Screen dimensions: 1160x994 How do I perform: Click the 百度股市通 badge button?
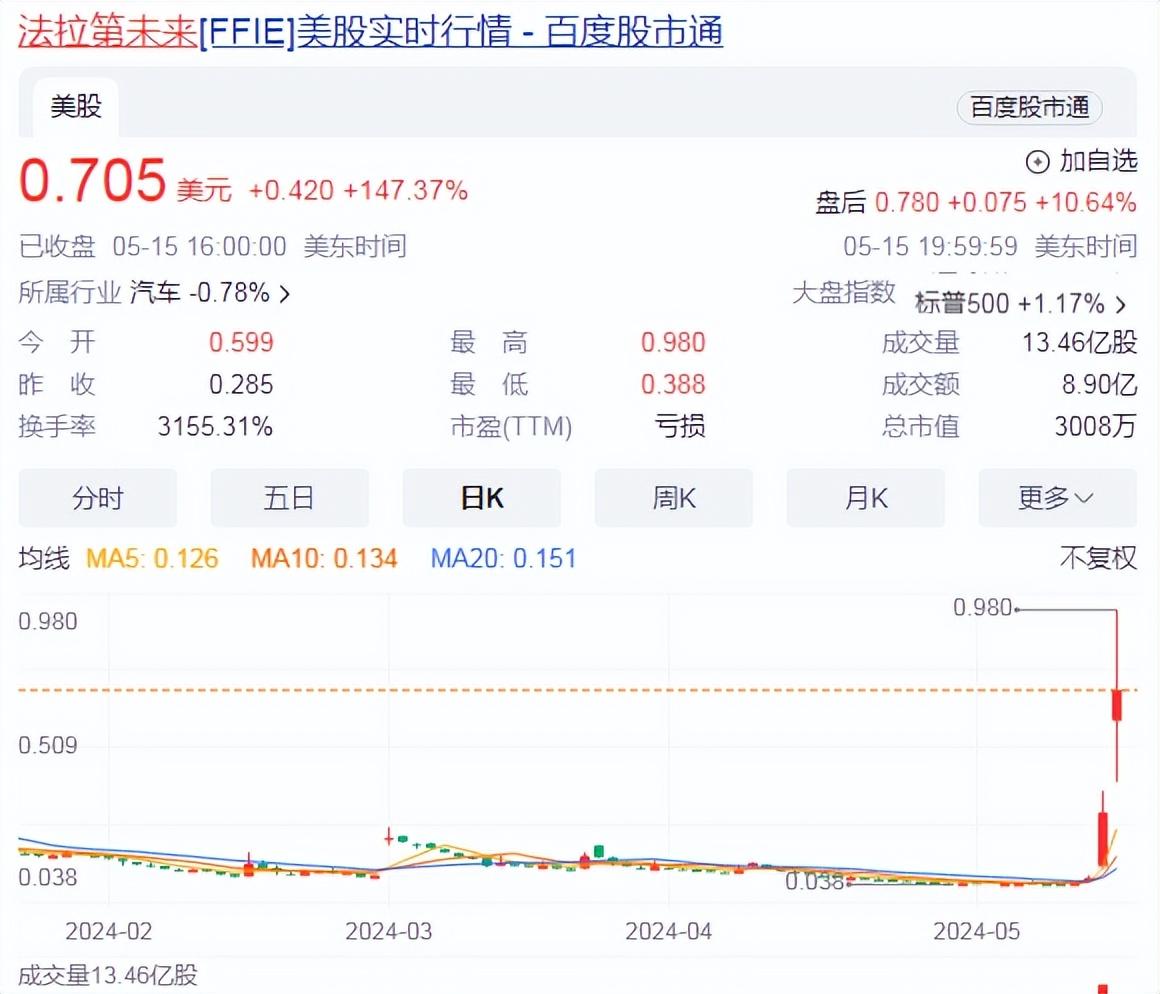tap(1030, 108)
